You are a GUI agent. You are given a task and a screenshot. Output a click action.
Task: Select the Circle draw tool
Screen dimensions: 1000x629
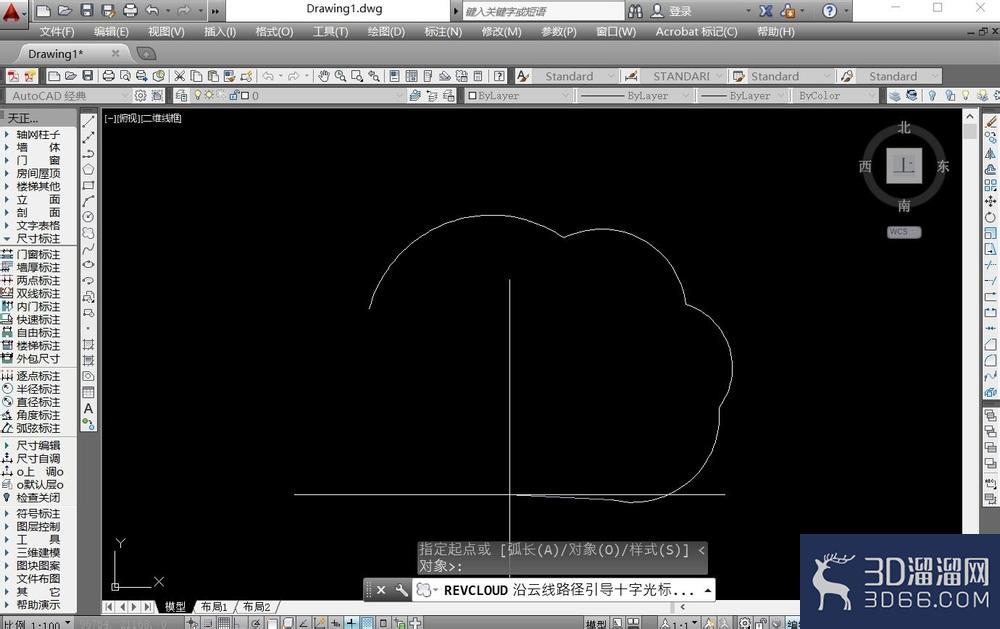tap(89, 217)
